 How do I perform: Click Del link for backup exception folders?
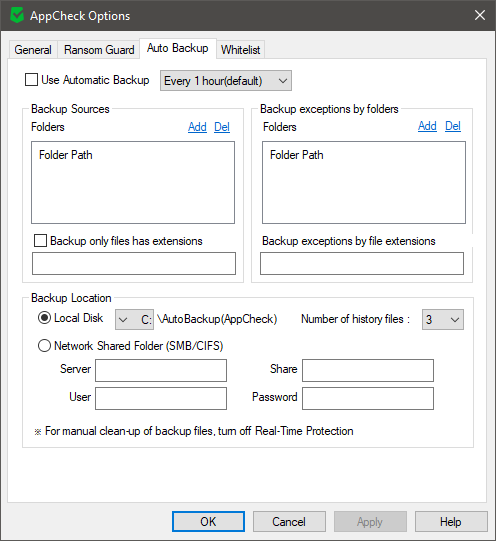[x=453, y=126]
